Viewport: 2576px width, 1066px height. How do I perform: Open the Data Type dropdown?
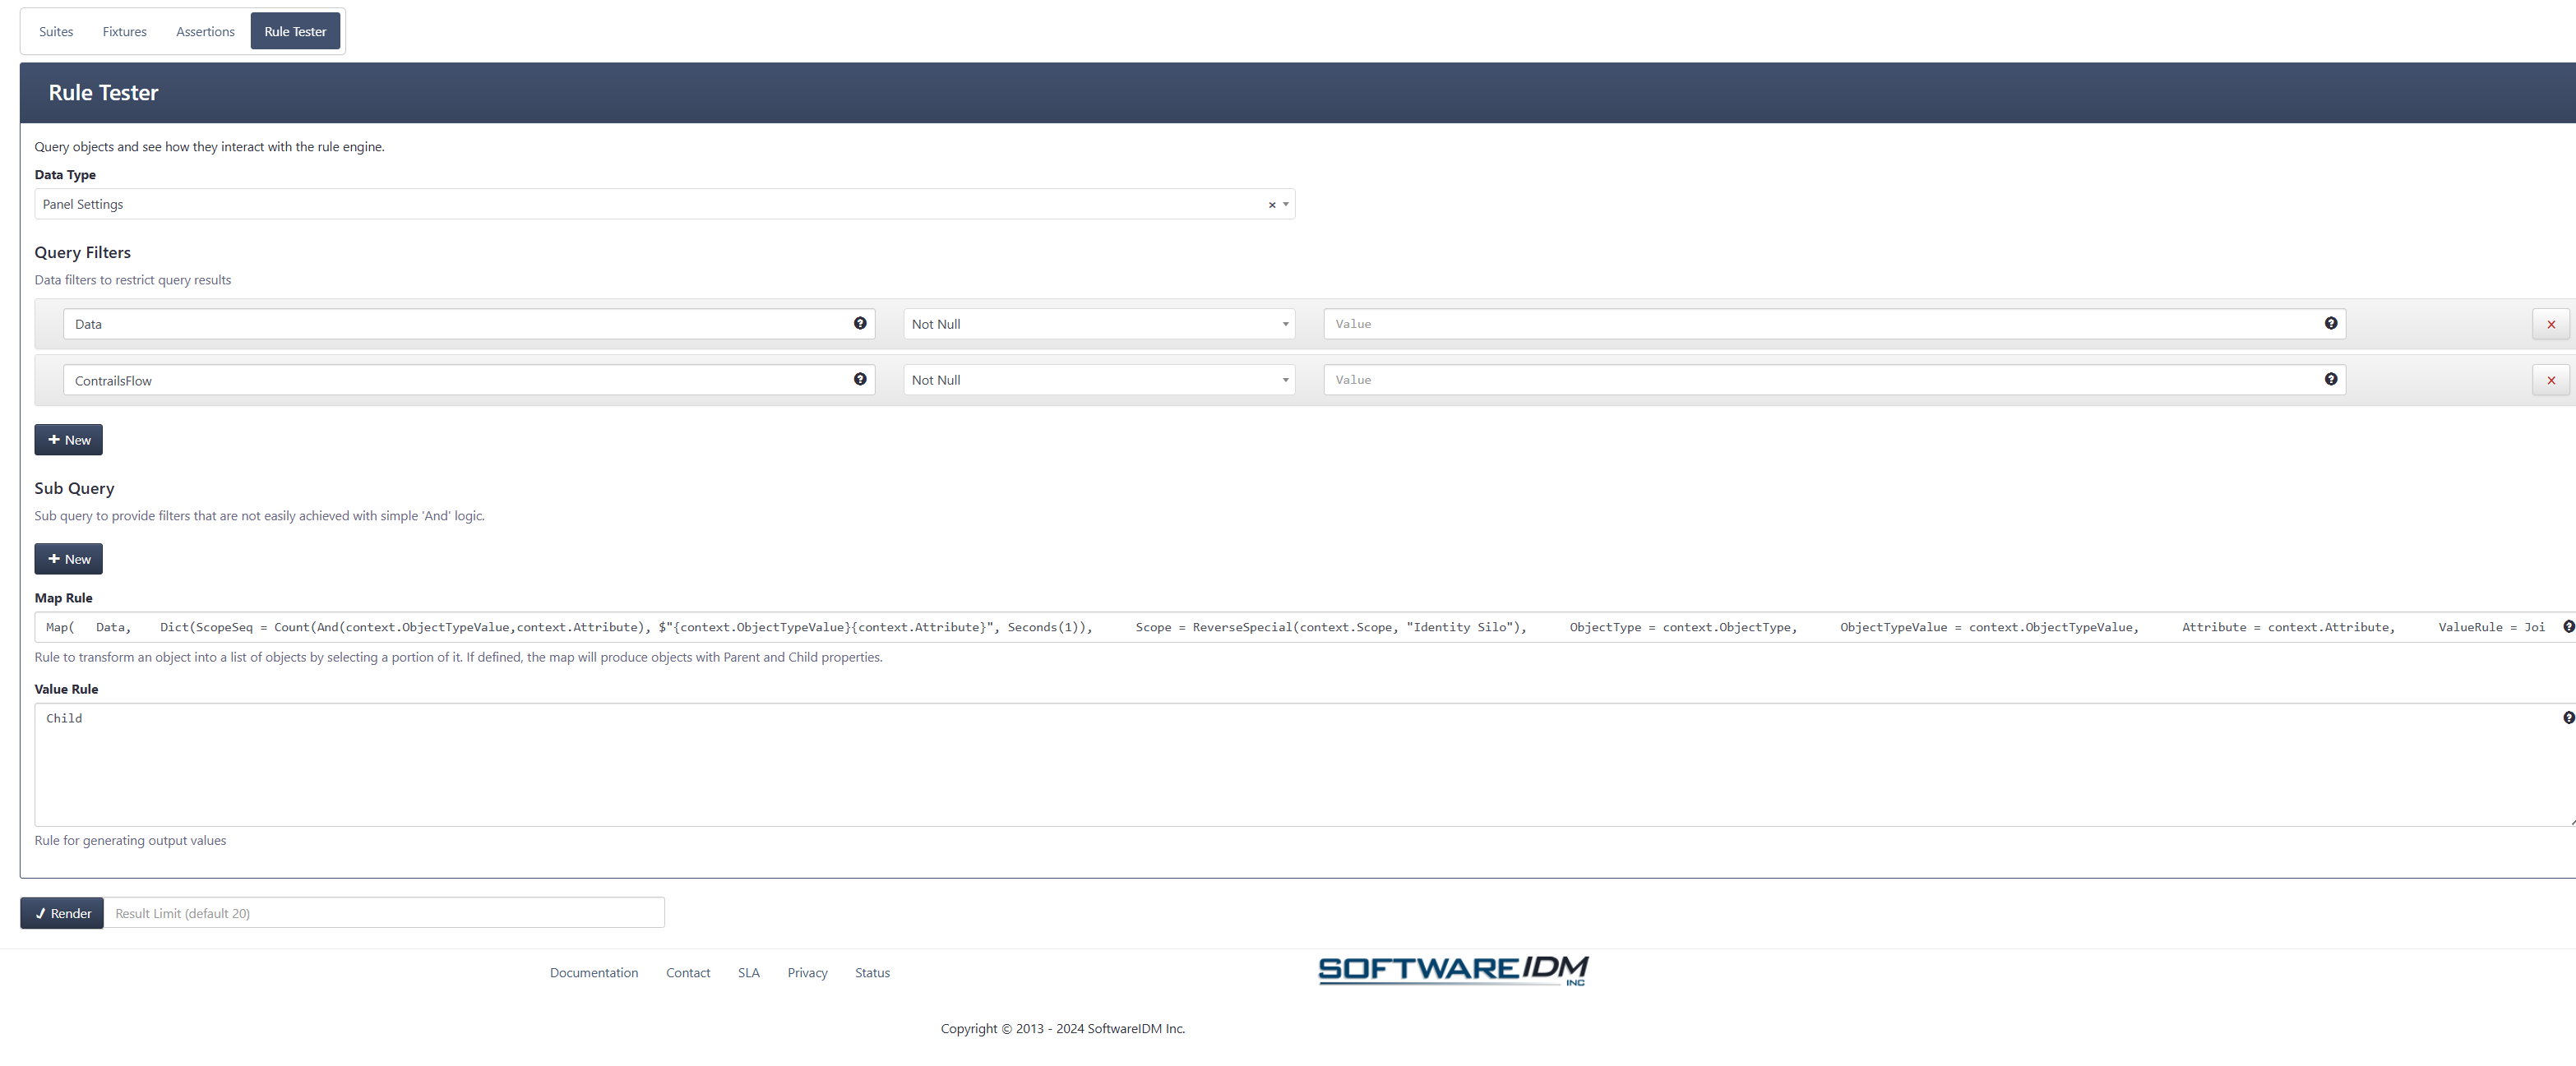click(x=1285, y=204)
